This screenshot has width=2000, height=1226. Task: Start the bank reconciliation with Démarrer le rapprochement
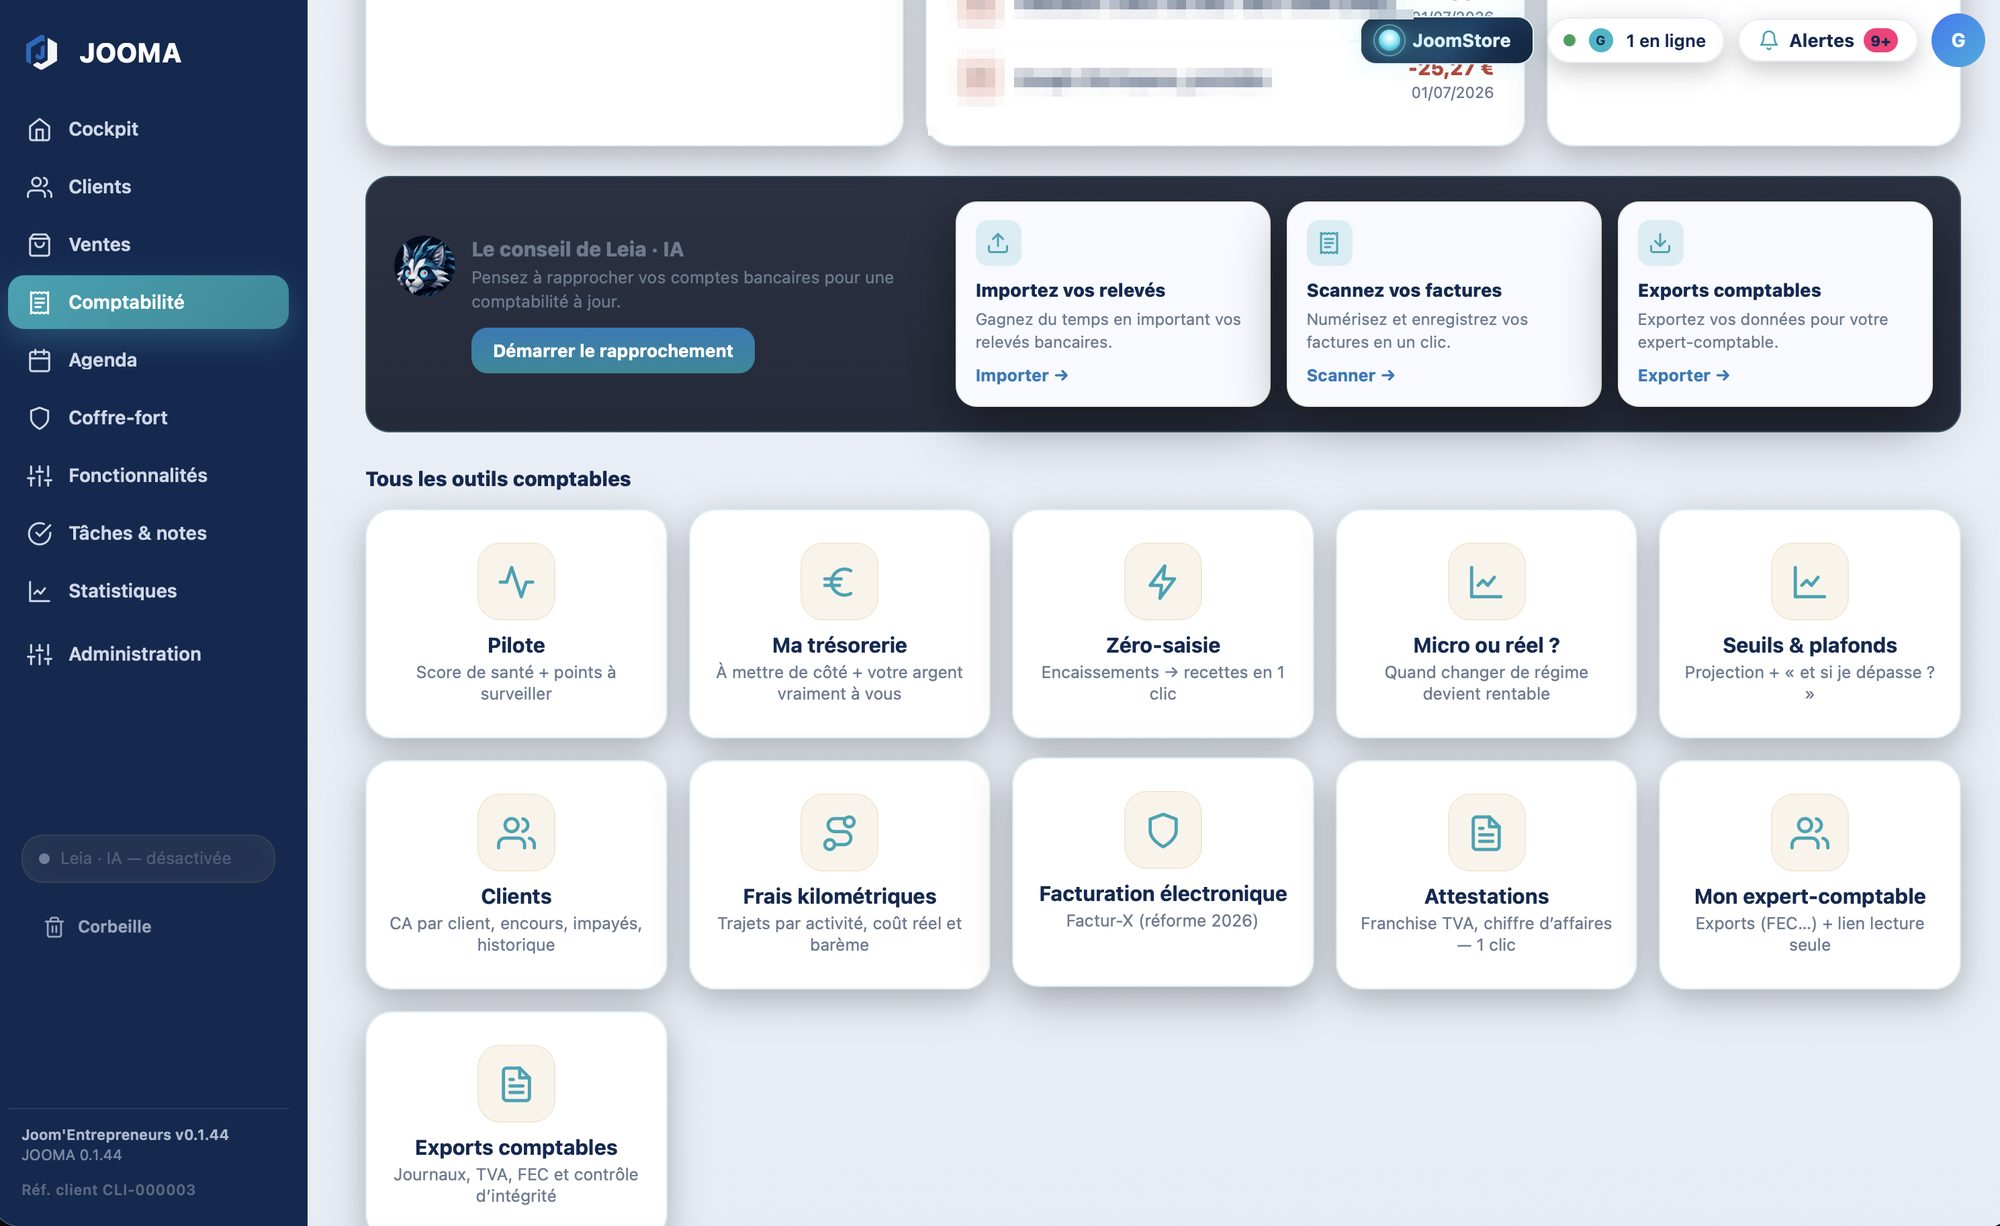(x=612, y=351)
